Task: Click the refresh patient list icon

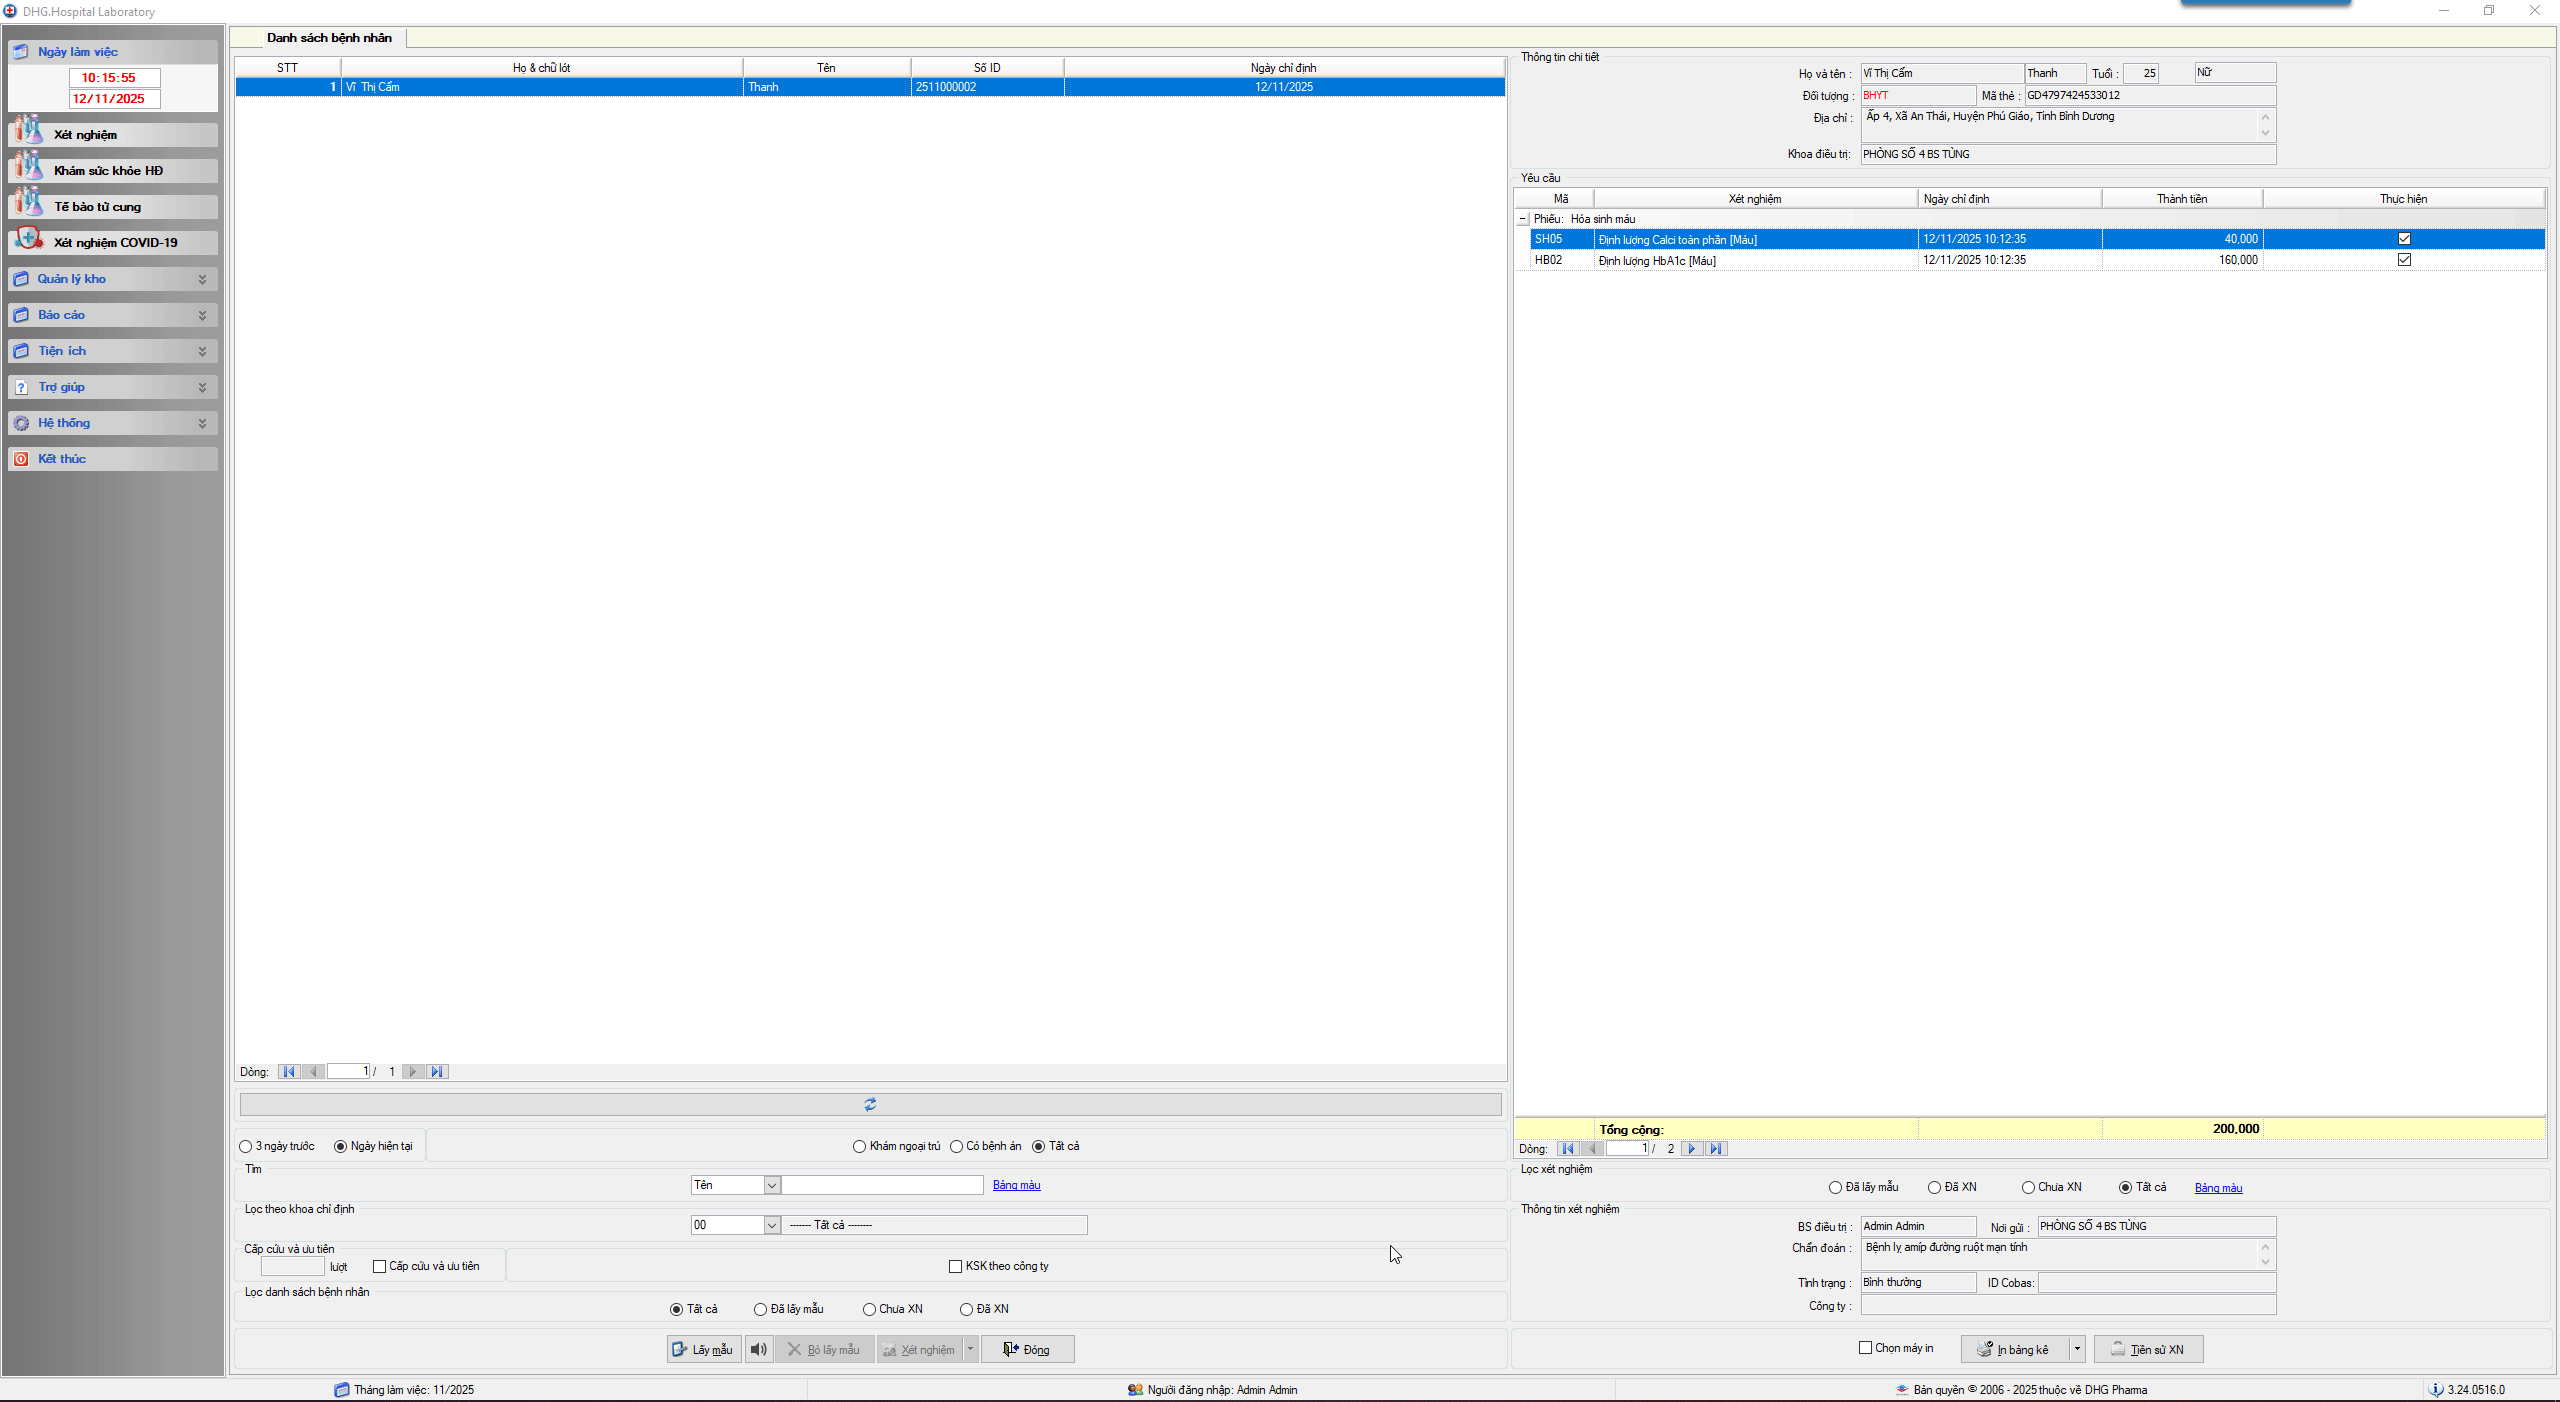Action: (x=870, y=1104)
